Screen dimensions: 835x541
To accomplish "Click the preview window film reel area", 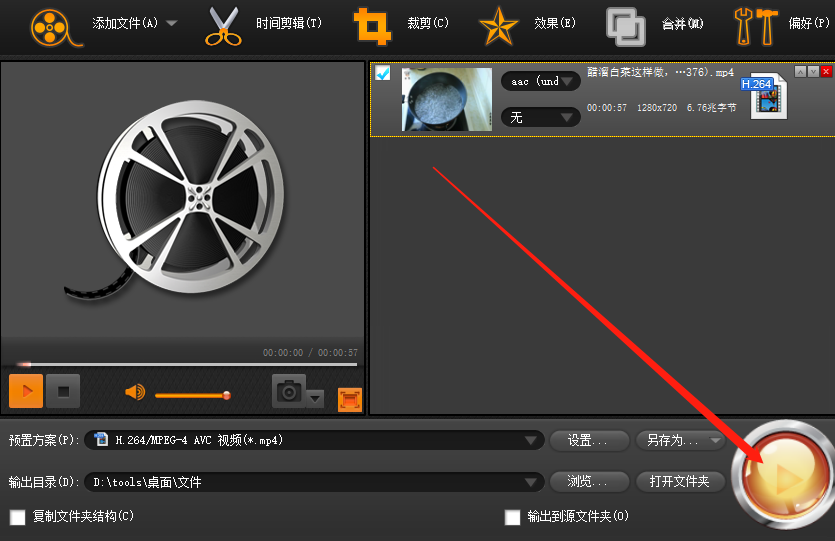I will click(183, 200).
